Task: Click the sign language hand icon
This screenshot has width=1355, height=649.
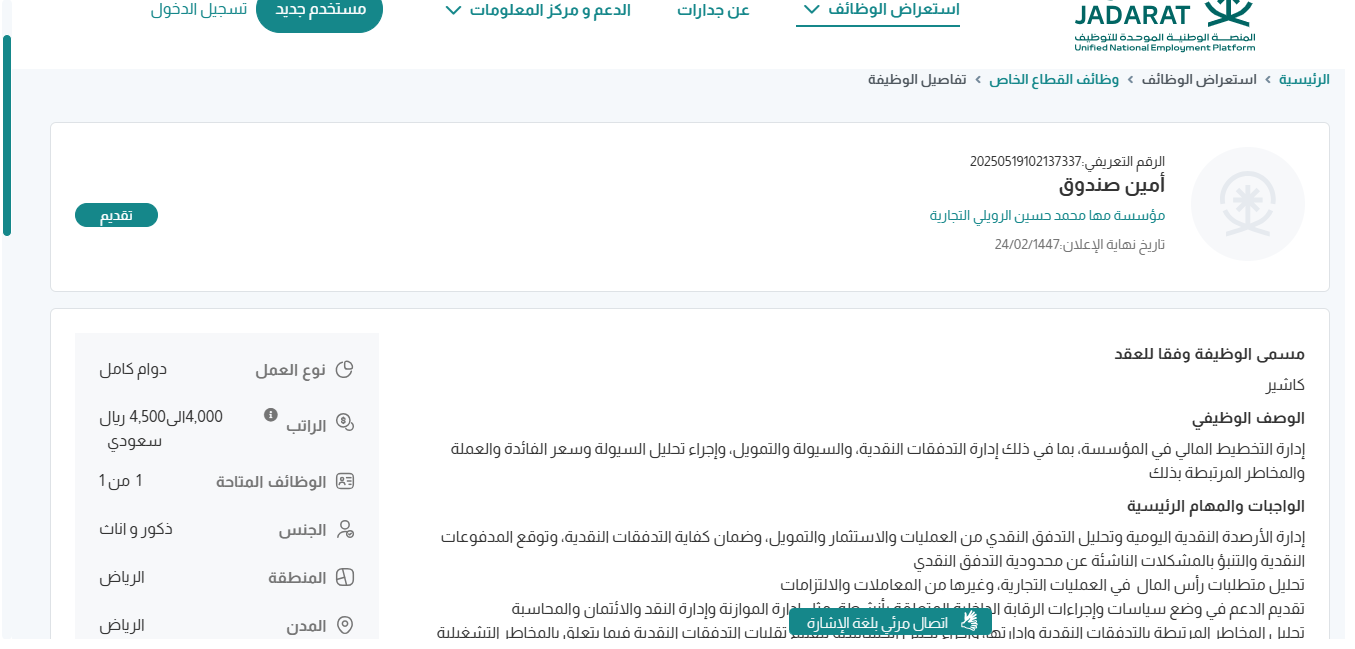Action: pos(970,623)
